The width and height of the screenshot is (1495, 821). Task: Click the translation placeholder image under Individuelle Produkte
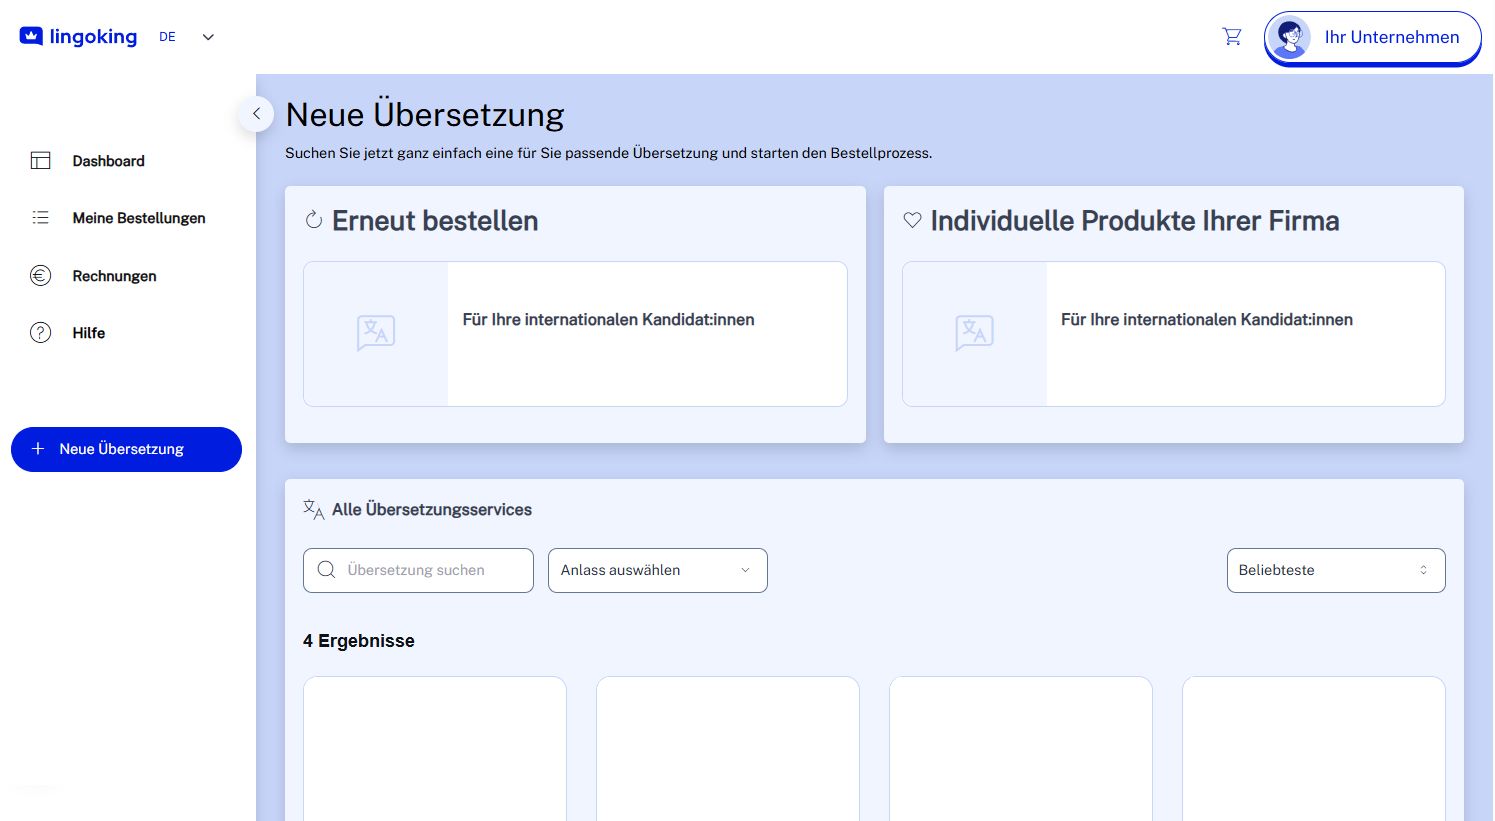click(974, 333)
